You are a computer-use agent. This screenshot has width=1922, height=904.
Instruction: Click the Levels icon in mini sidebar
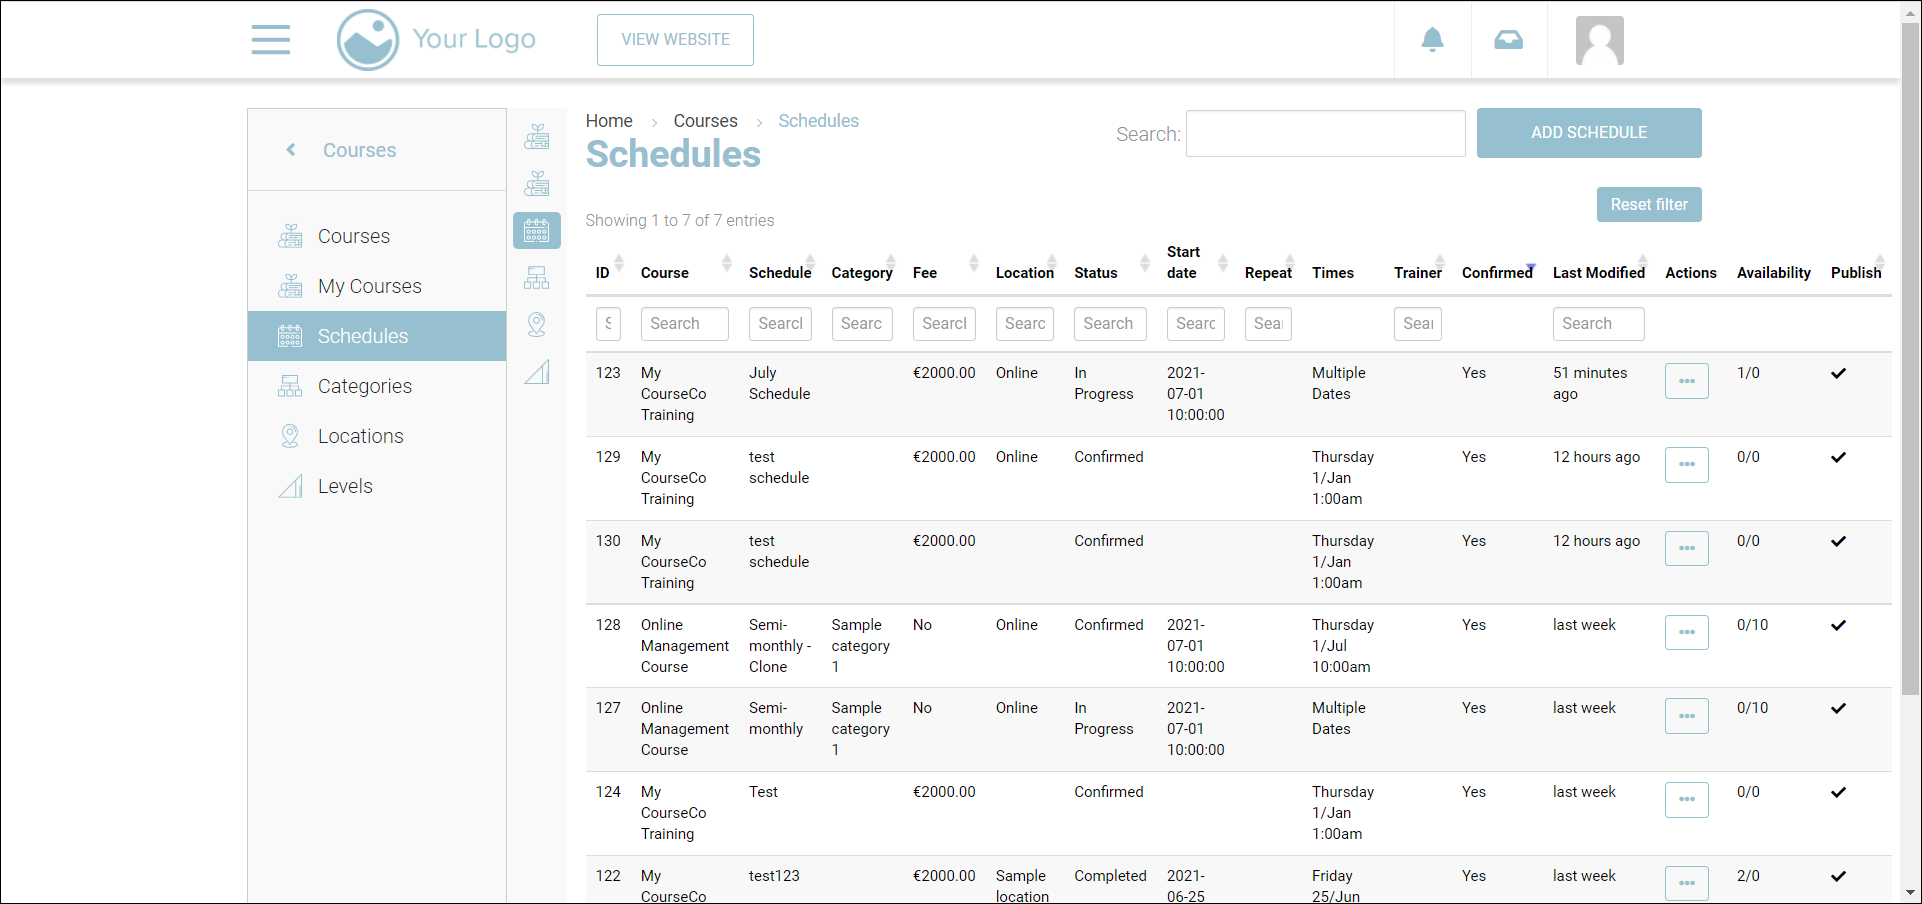pyautogui.click(x=537, y=372)
